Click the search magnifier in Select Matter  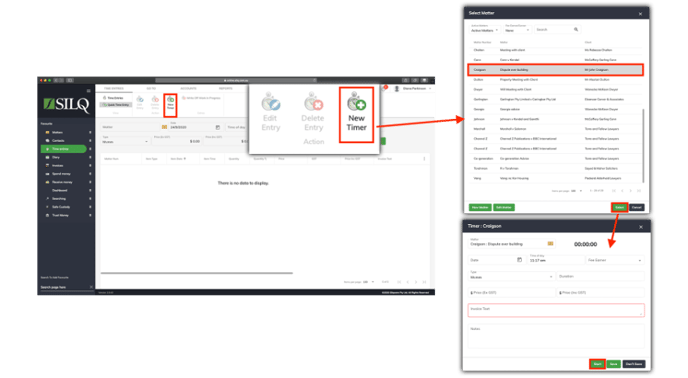tap(576, 29)
